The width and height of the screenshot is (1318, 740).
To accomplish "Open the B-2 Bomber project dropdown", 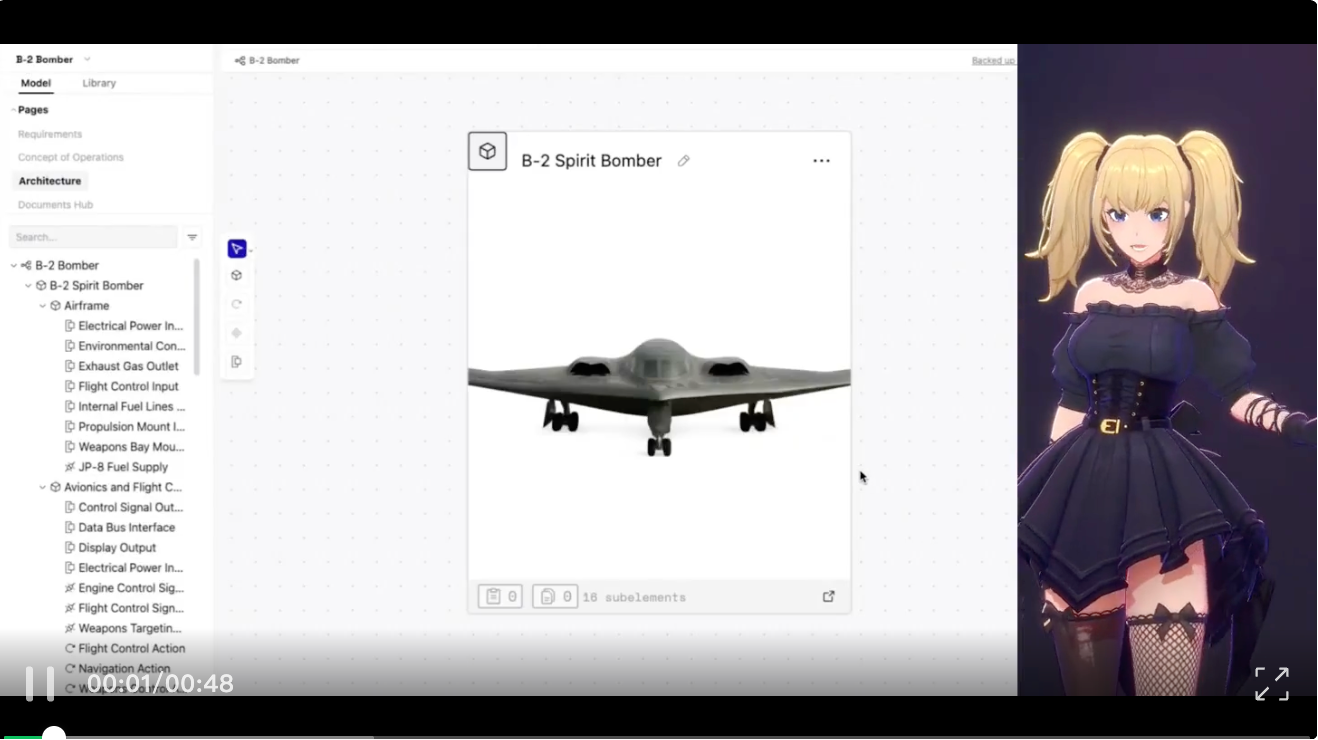I will (87, 60).
